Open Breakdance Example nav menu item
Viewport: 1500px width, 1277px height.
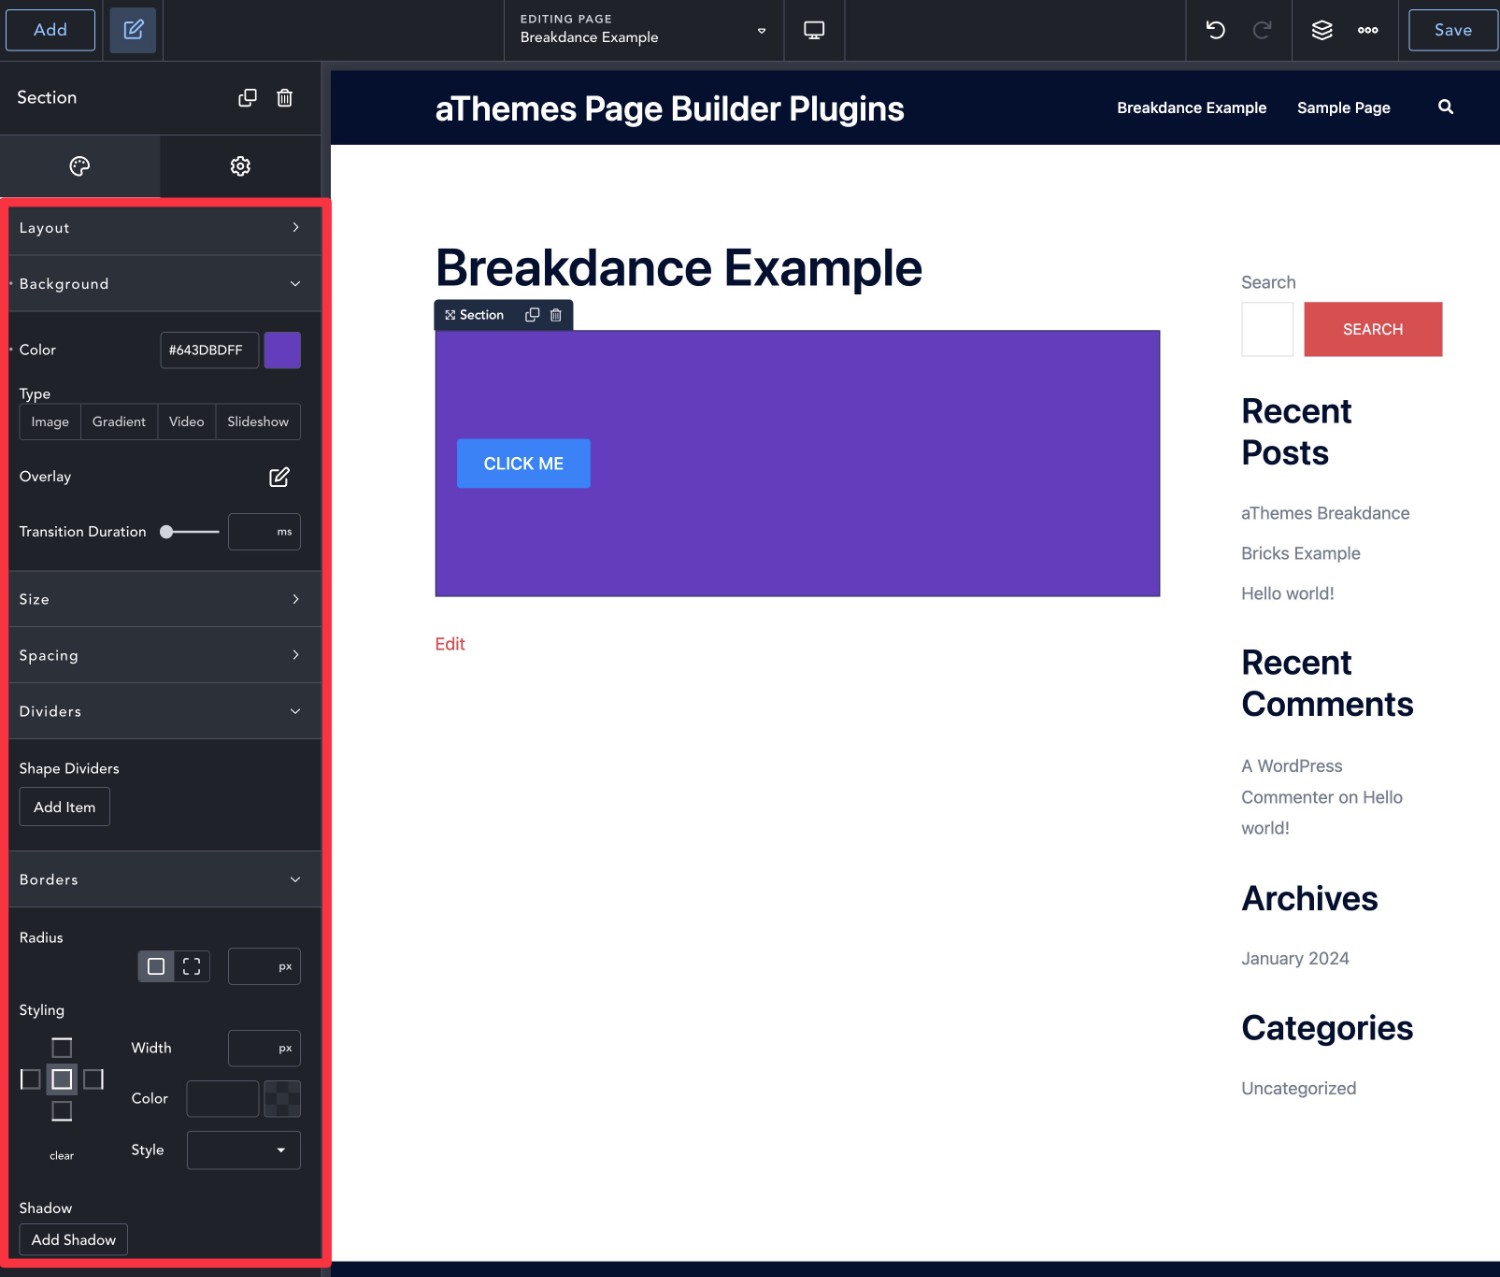coord(1191,108)
